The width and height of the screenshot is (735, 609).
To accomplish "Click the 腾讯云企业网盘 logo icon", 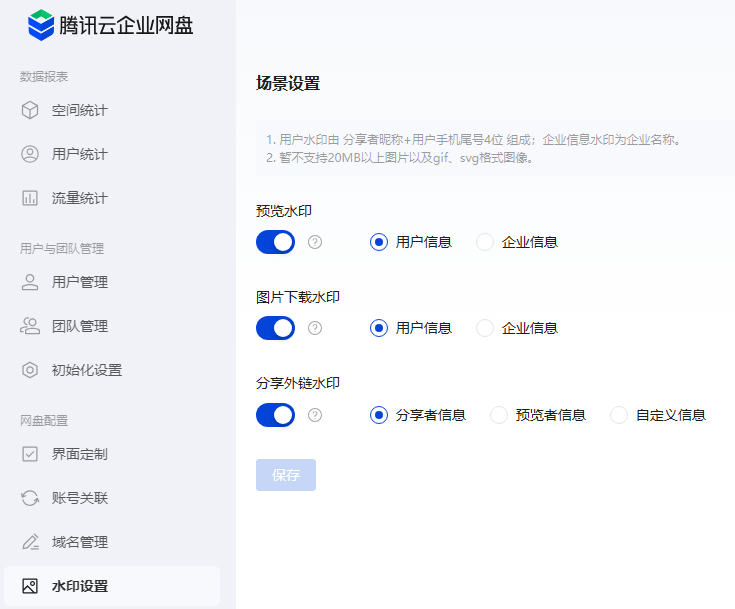I will [x=41, y=25].
